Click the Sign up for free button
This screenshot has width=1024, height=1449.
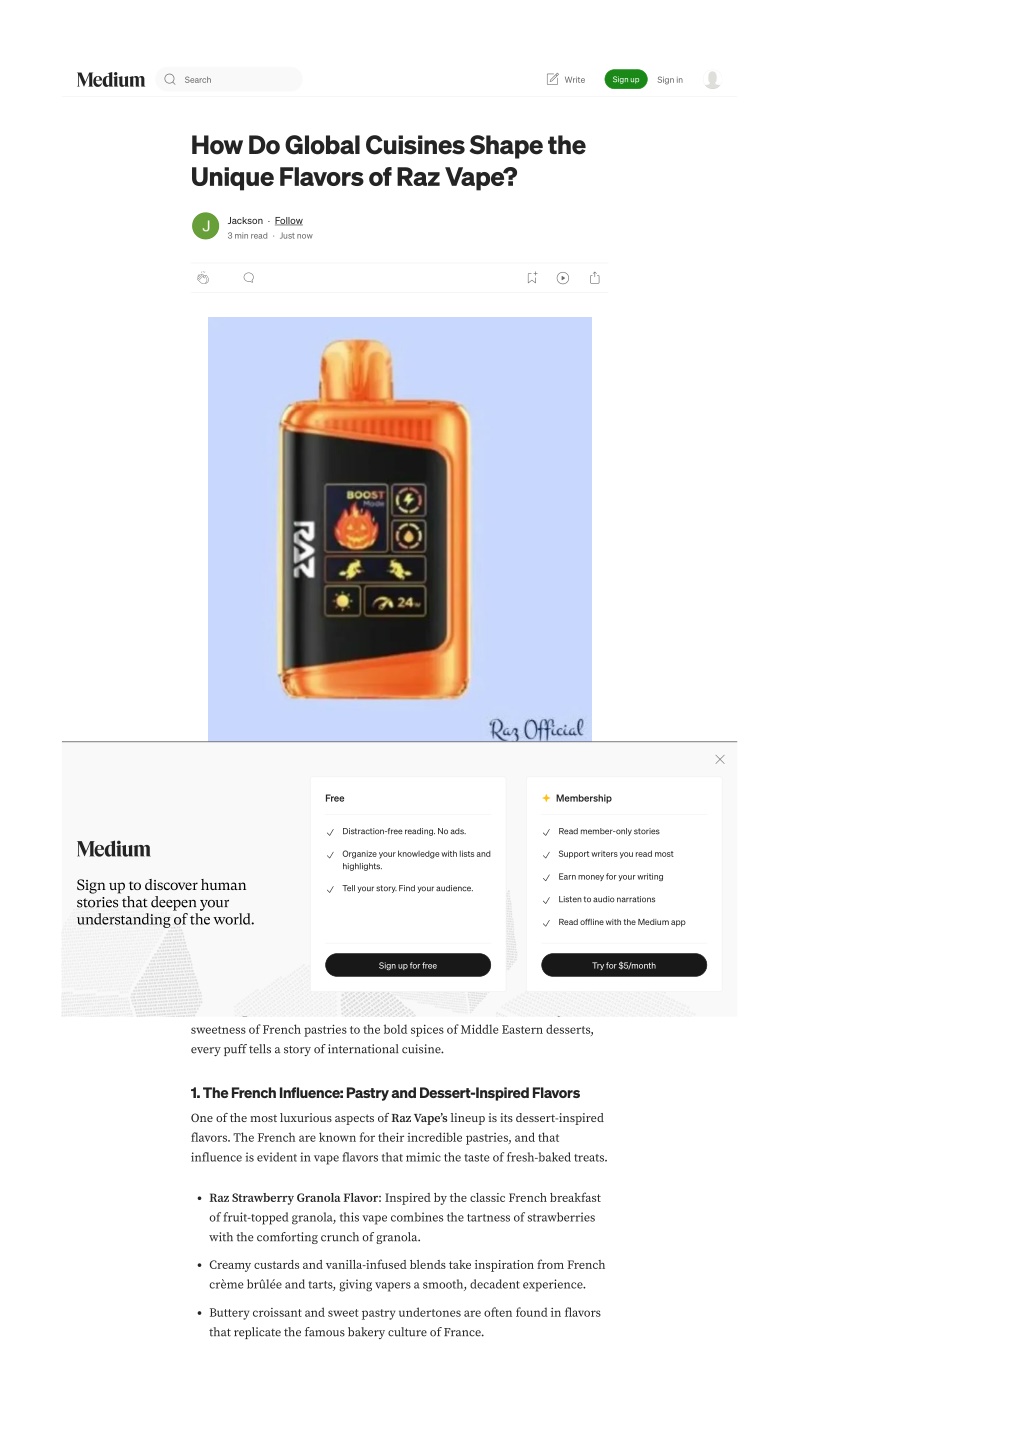pyautogui.click(x=408, y=965)
